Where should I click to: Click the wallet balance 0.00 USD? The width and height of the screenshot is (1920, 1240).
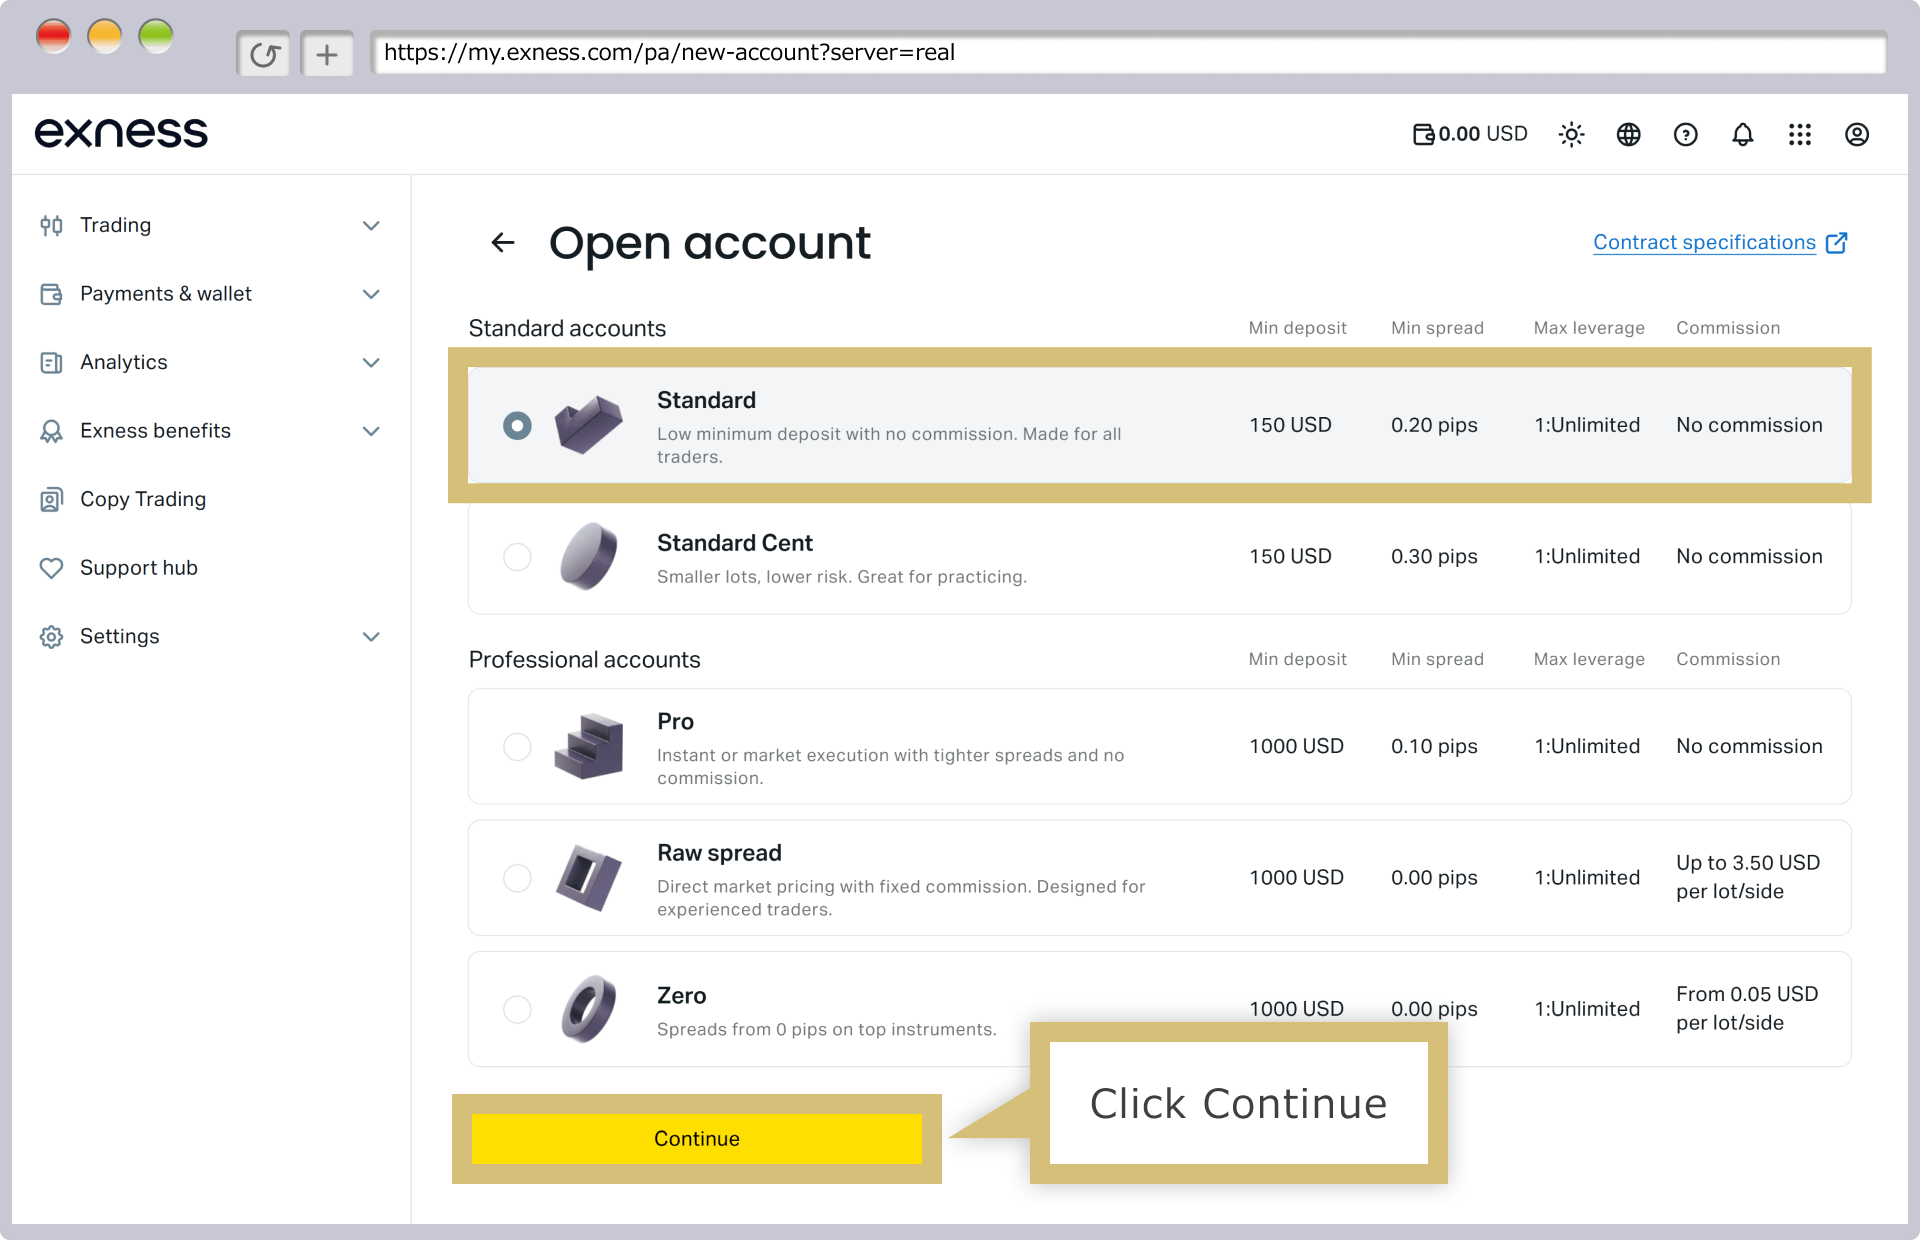[x=1469, y=134]
